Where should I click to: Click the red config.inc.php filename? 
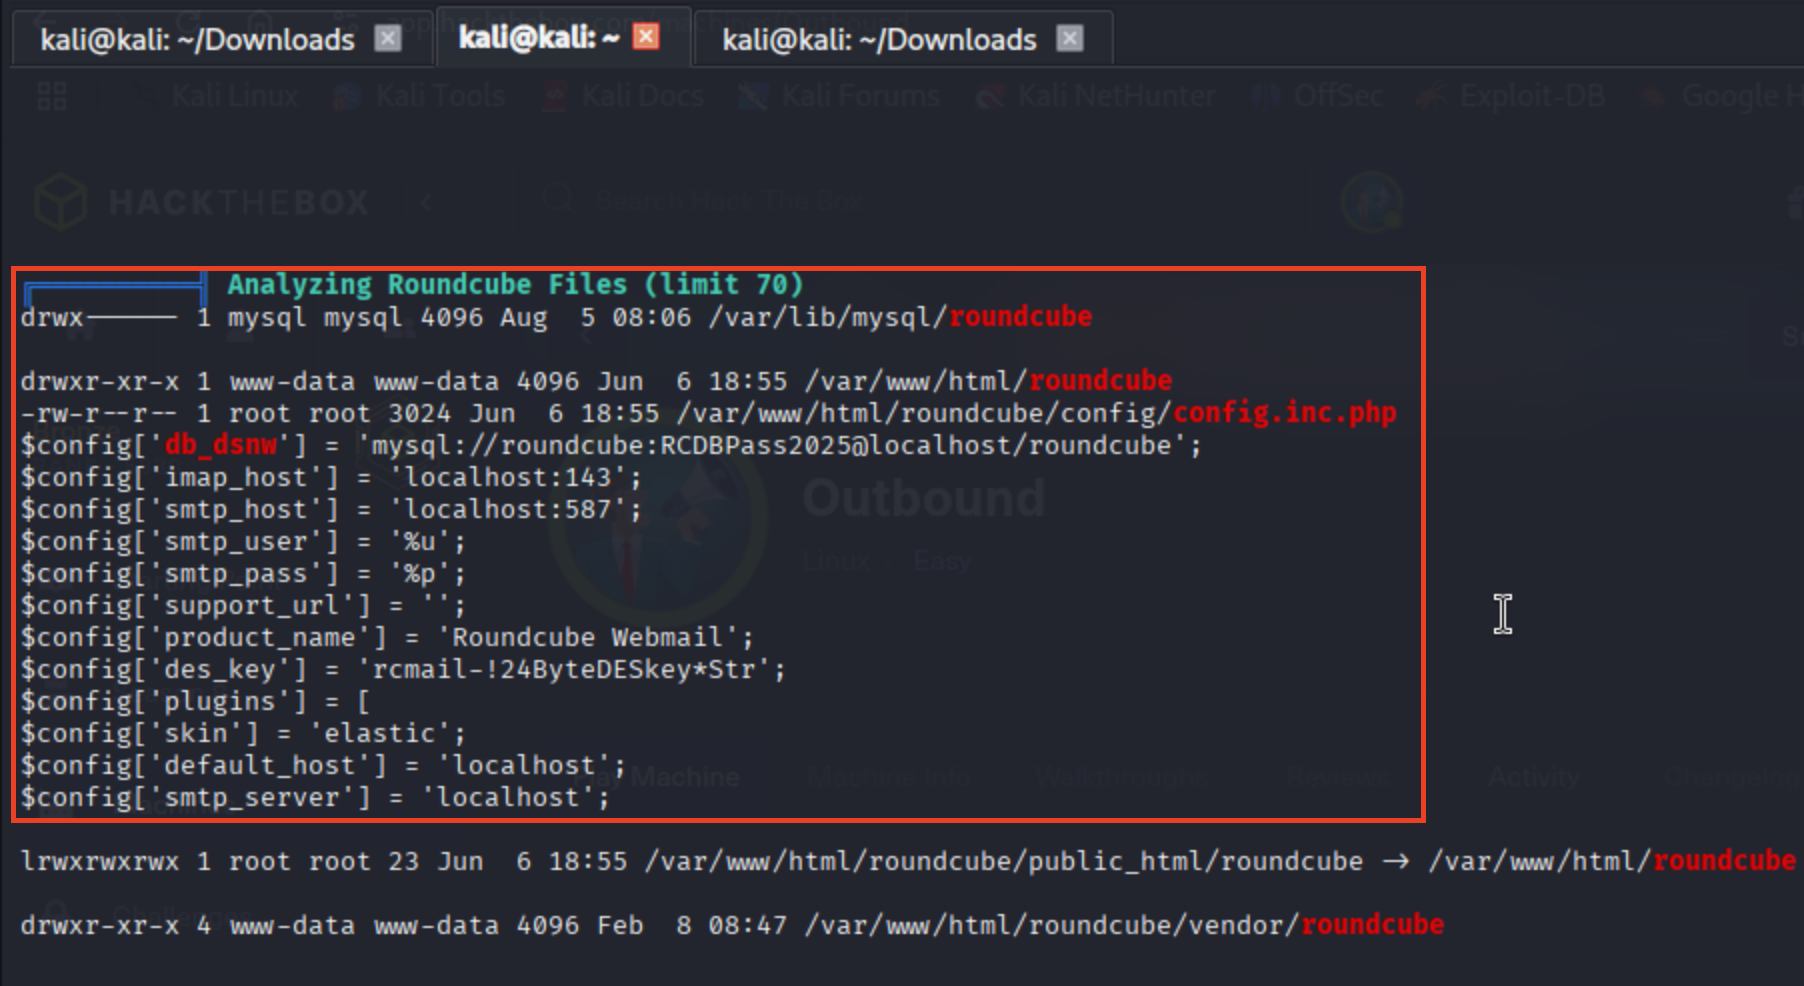pyautogui.click(x=1284, y=413)
